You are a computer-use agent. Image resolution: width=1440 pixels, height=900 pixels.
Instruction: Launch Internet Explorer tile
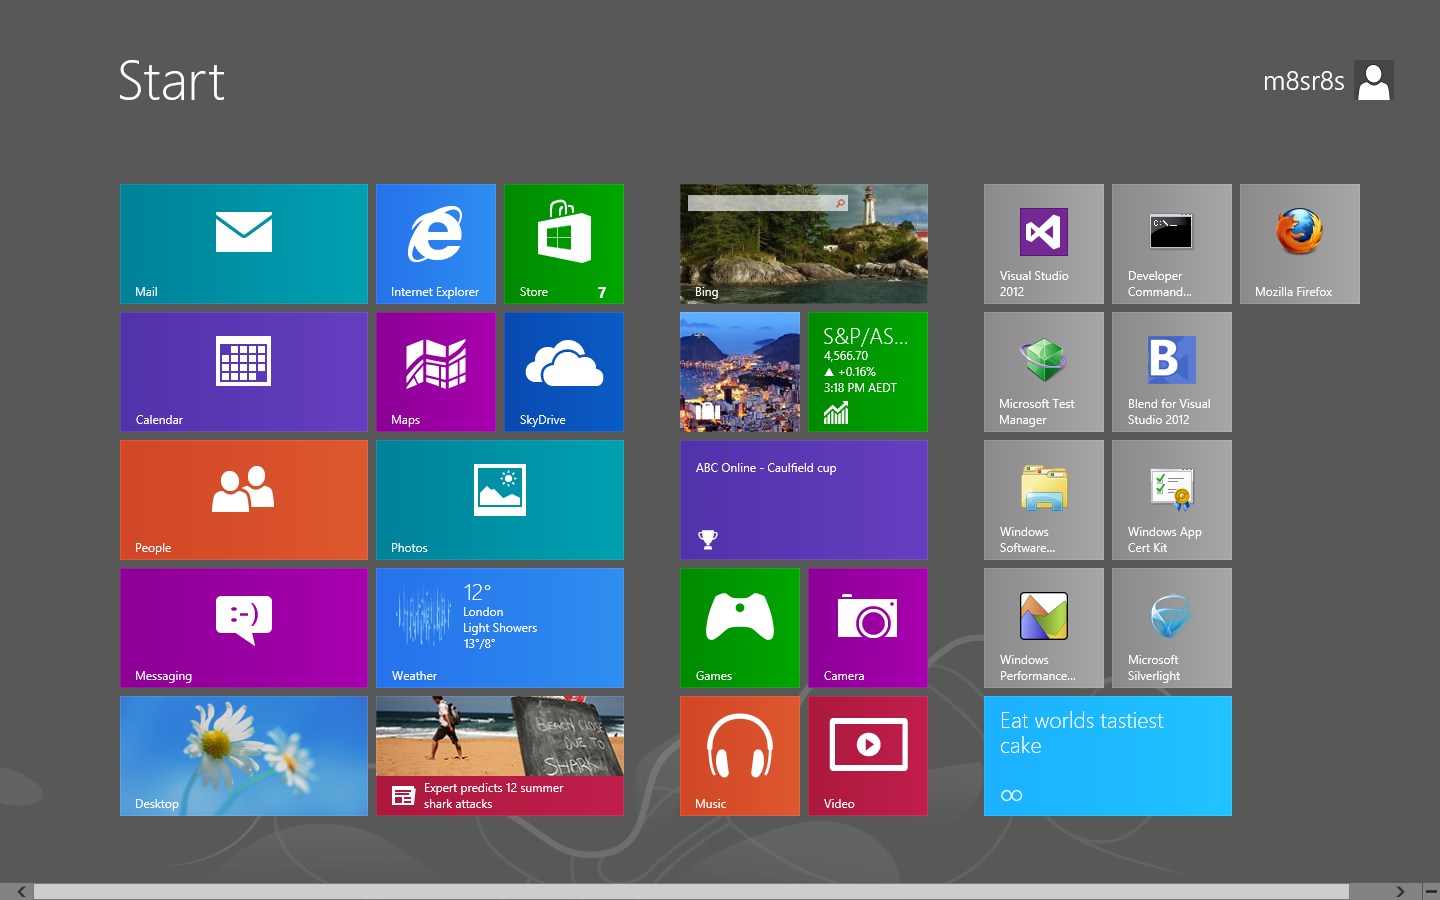tap(436, 244)
